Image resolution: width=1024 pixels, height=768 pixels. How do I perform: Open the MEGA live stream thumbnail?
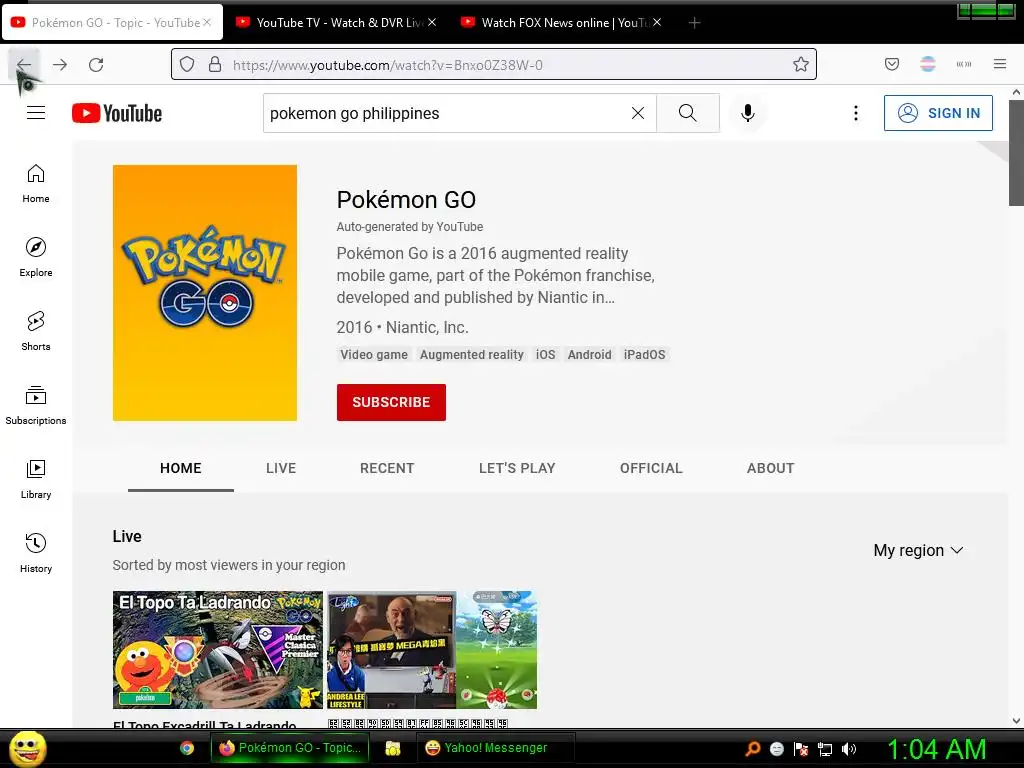click(432, 650)
